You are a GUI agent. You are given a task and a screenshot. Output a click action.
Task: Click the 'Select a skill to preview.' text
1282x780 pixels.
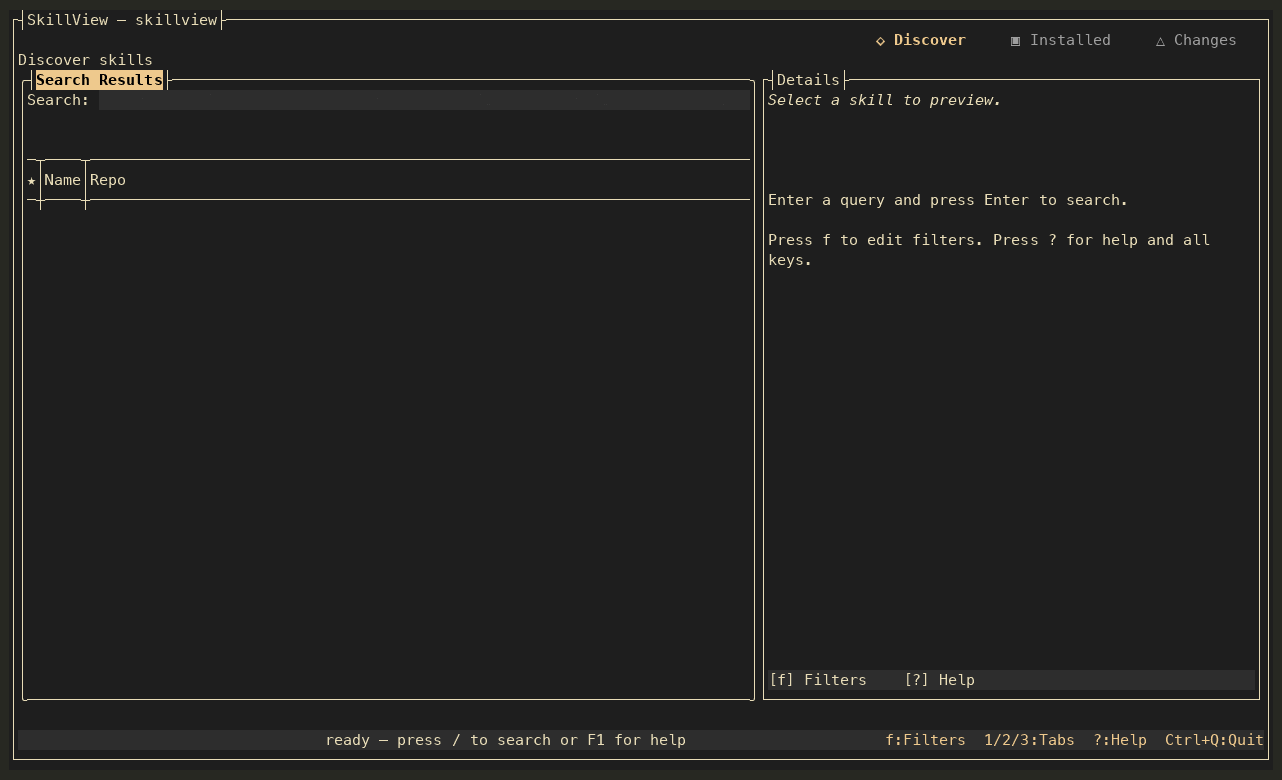[x=884, y=100]
